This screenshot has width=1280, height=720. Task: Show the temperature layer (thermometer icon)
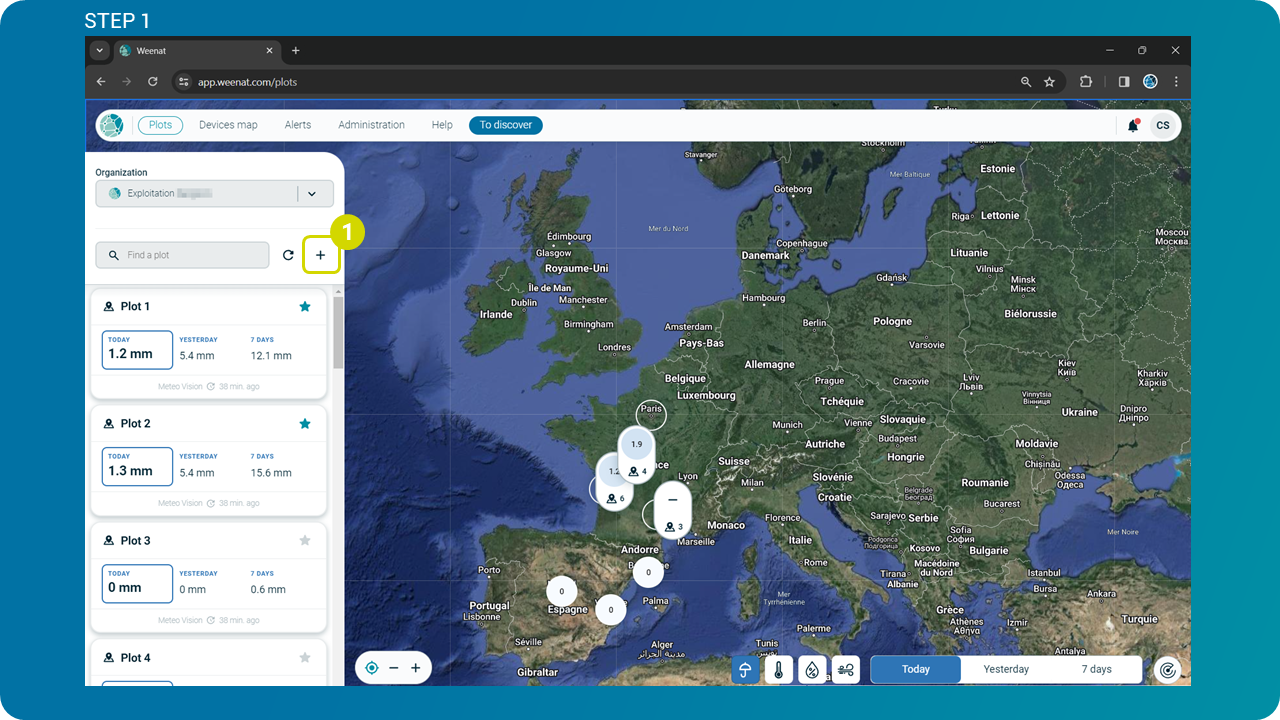click(779, 670)
